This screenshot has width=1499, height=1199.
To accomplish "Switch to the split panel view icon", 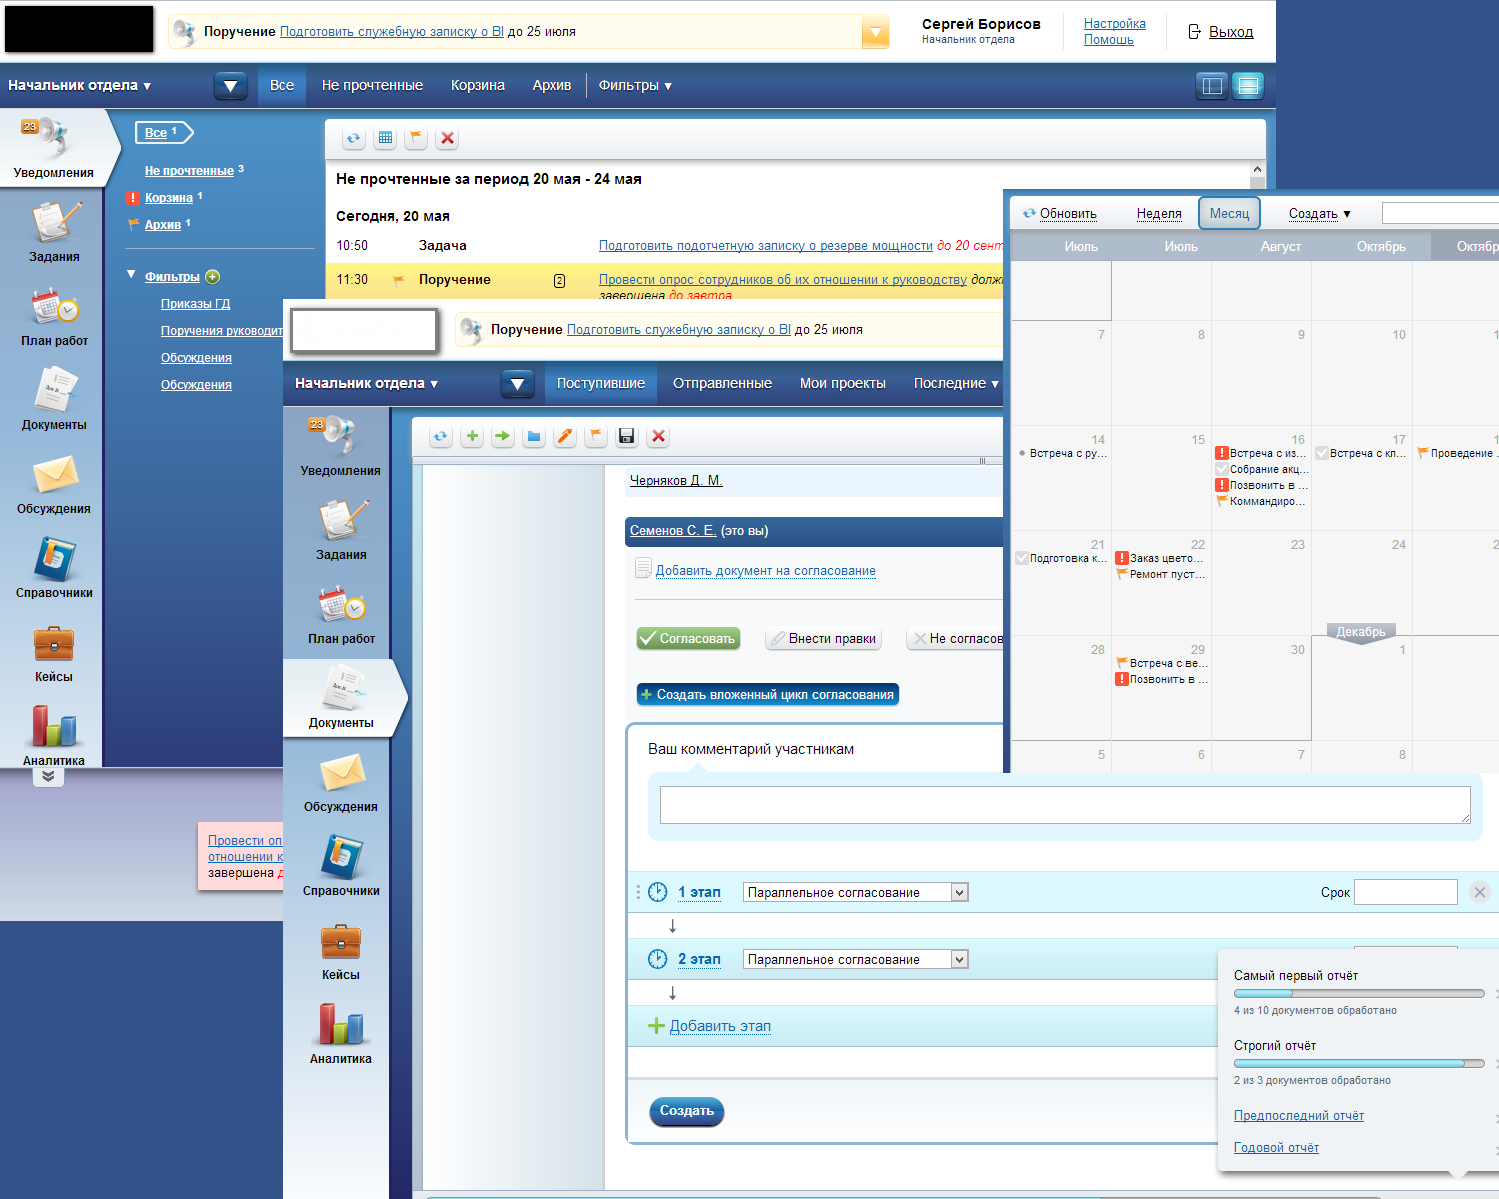I will click(1212, 86).
